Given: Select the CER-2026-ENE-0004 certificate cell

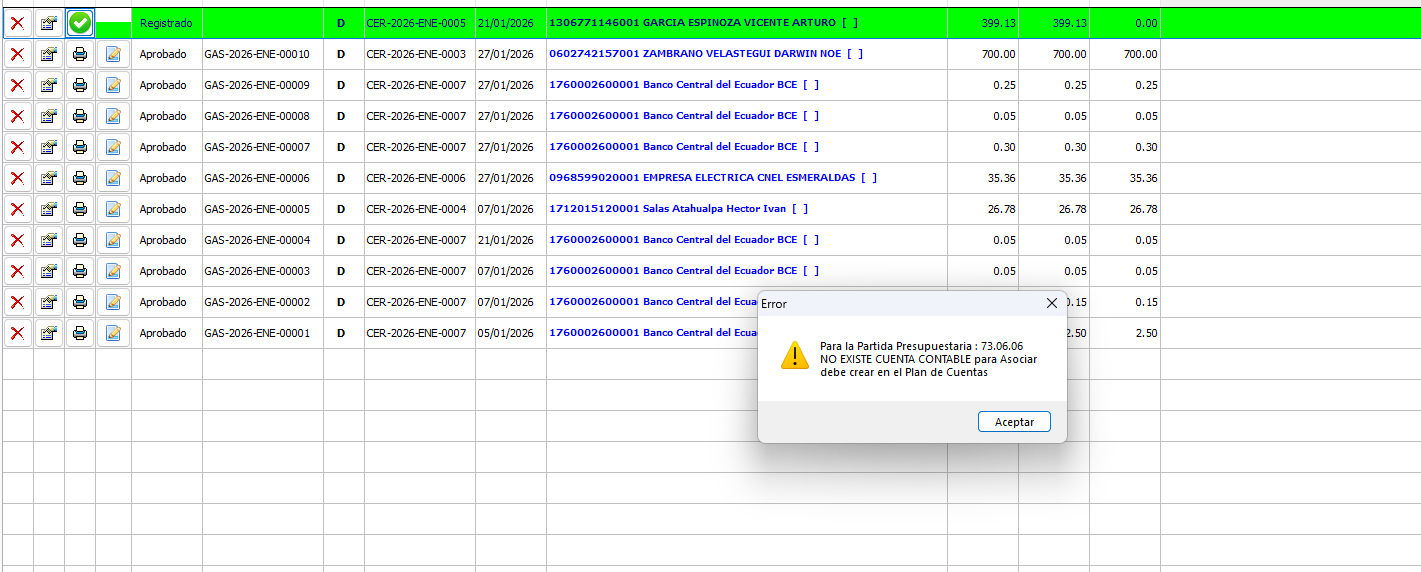Looking at the screenshot, I should [417, 209].
